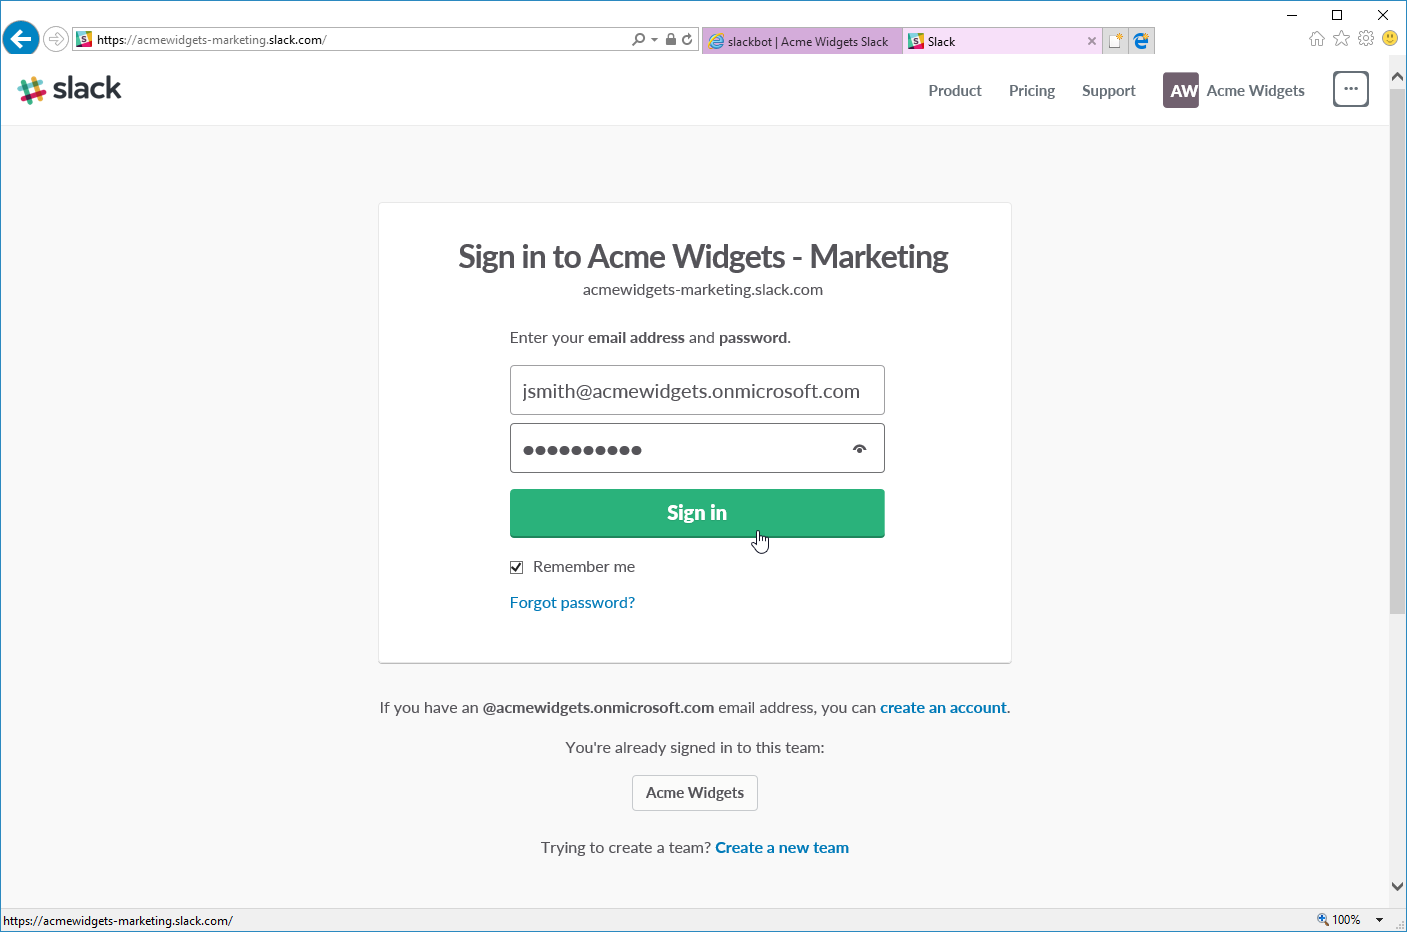Click the browser address URL text
The height and width of the screenshot is (932, 1407).
click(x=211, y=40)
